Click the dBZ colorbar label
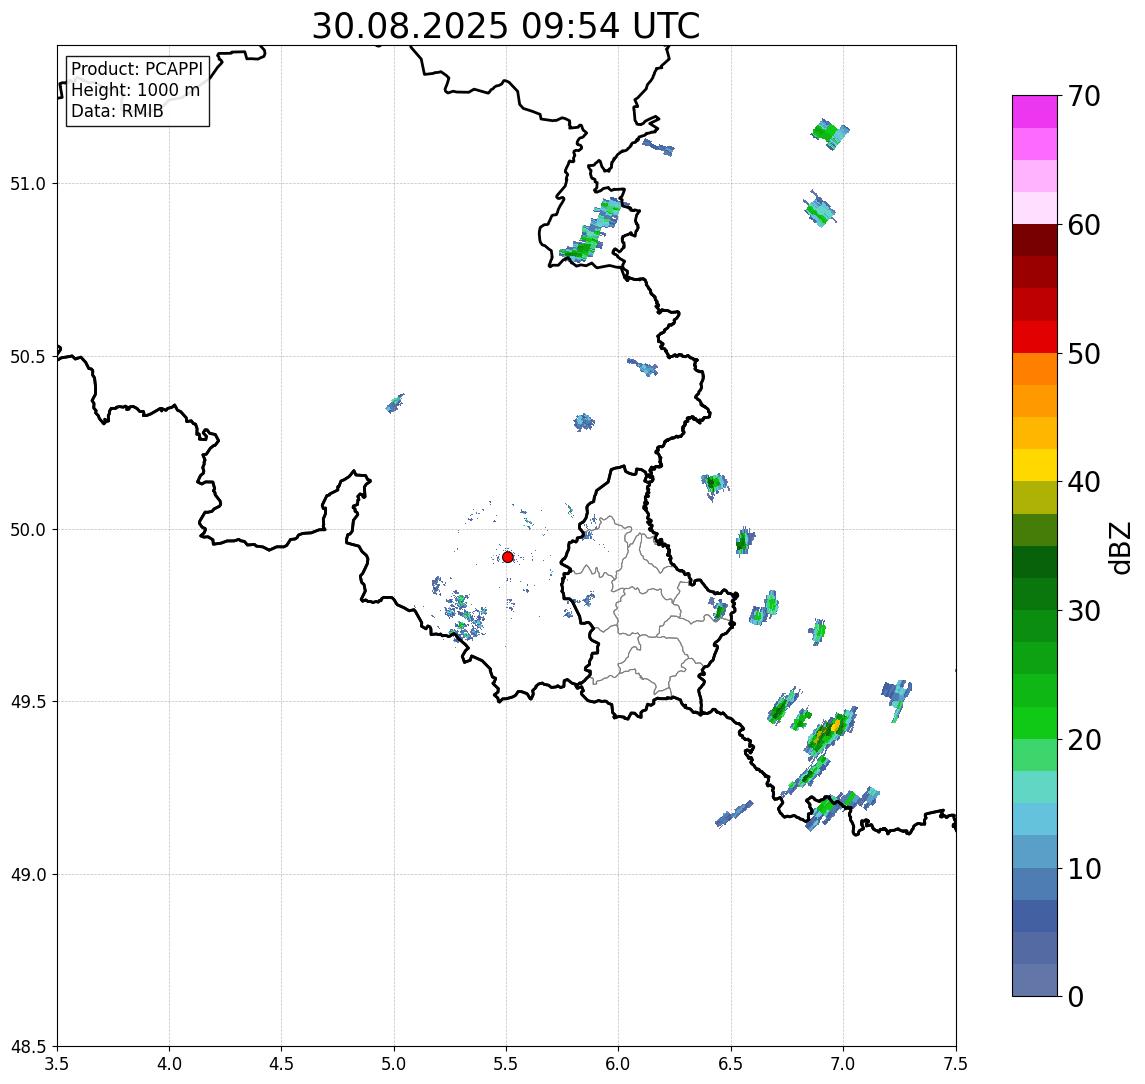 [x=1119, y=547]
